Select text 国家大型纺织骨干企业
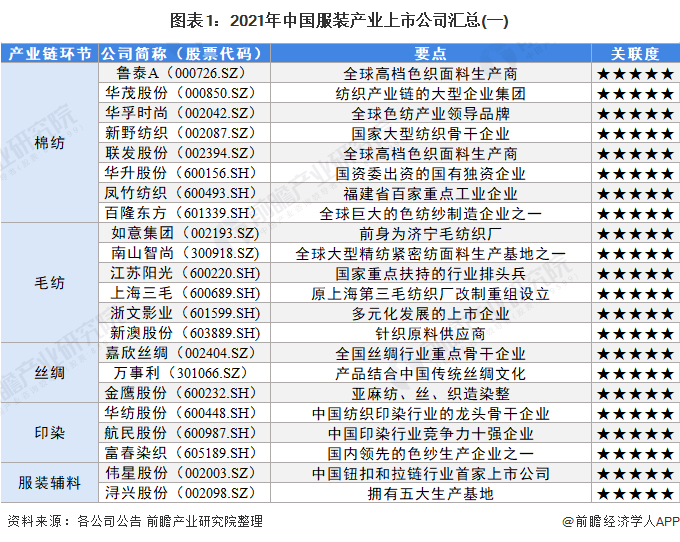 pos(431,134)
